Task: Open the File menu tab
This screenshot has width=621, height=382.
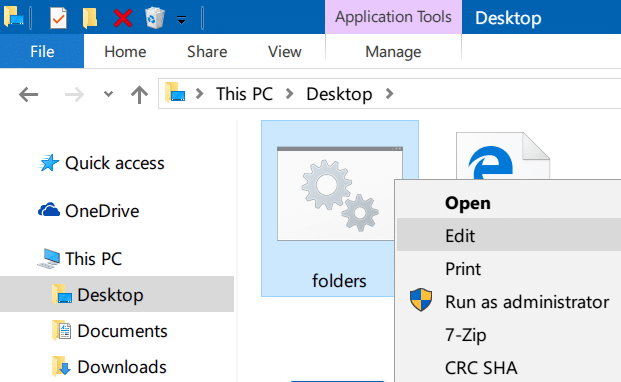Action: pos(42,51)
